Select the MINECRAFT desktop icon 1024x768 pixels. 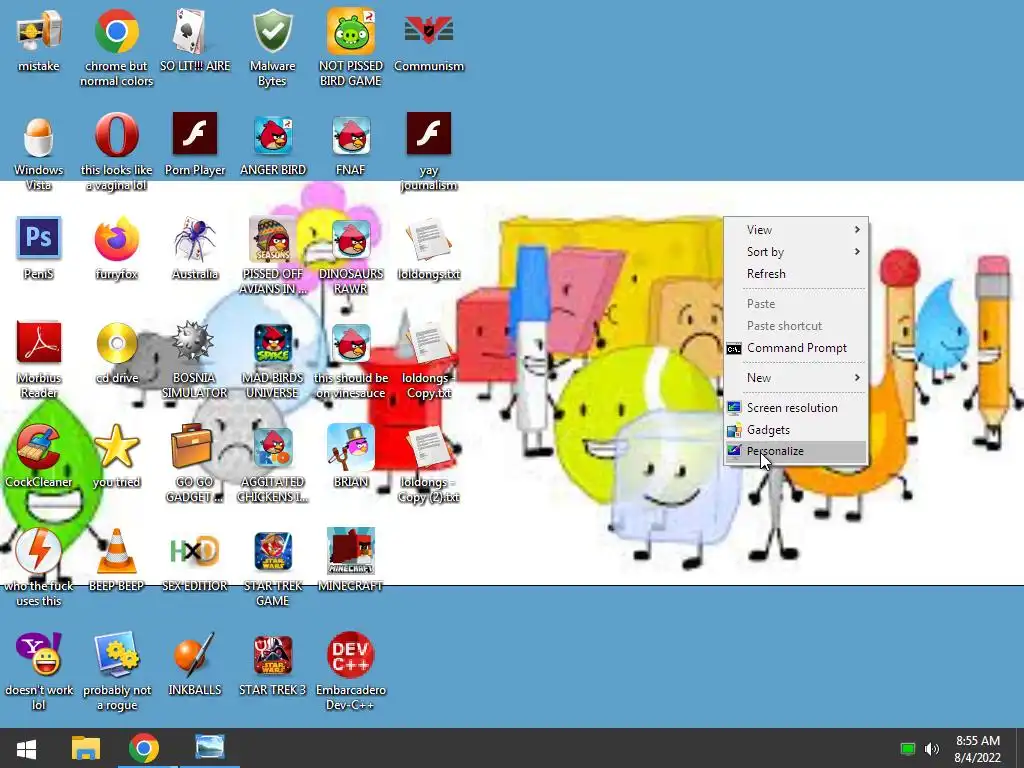click(x=351, y=551)
